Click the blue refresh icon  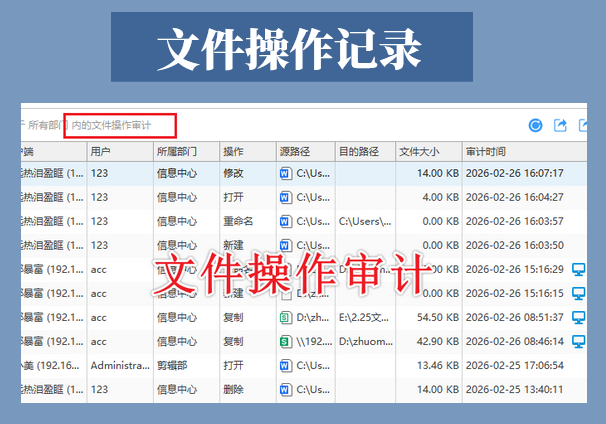(x=535, y=125)
